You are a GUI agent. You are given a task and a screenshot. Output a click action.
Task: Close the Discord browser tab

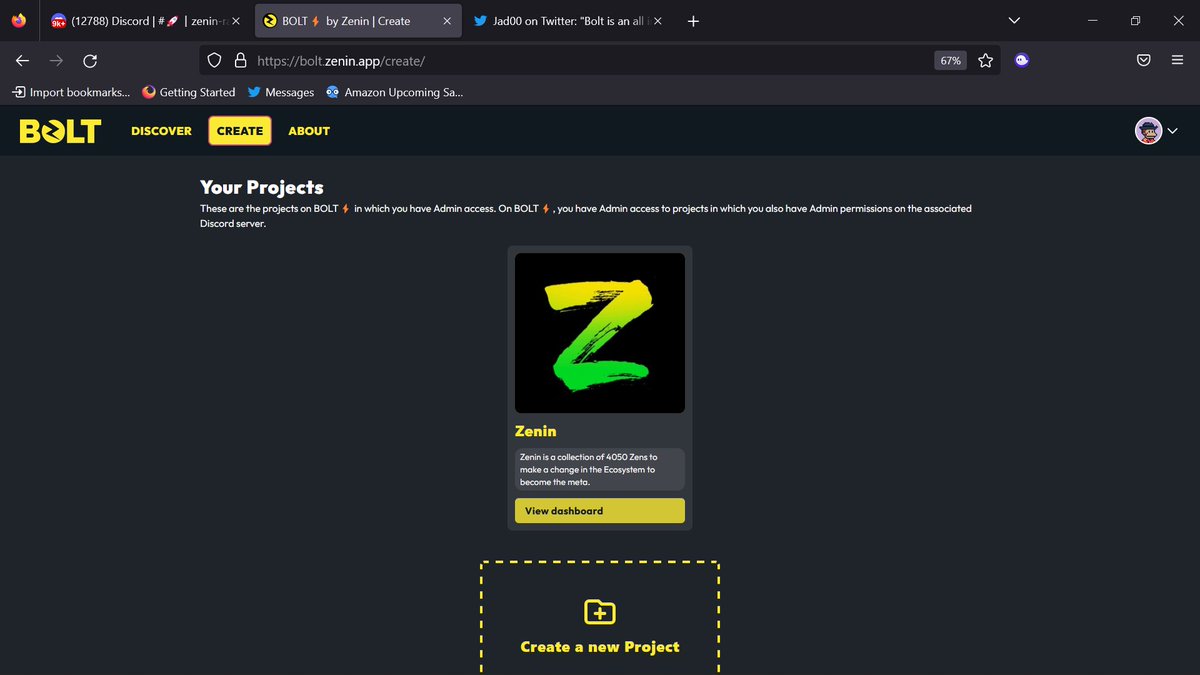coord(236,21)
